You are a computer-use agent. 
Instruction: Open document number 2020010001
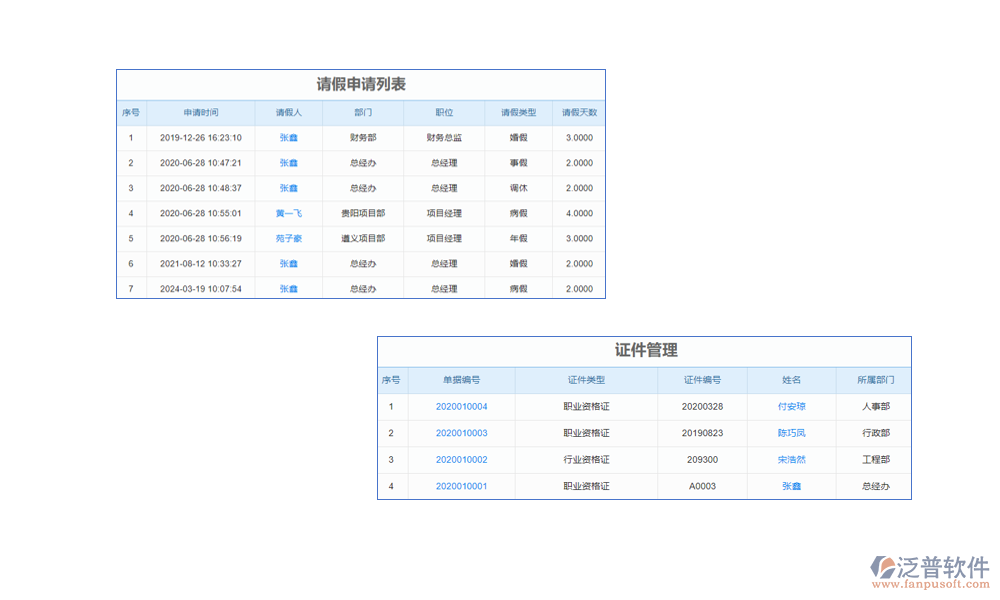click(461, 486)
